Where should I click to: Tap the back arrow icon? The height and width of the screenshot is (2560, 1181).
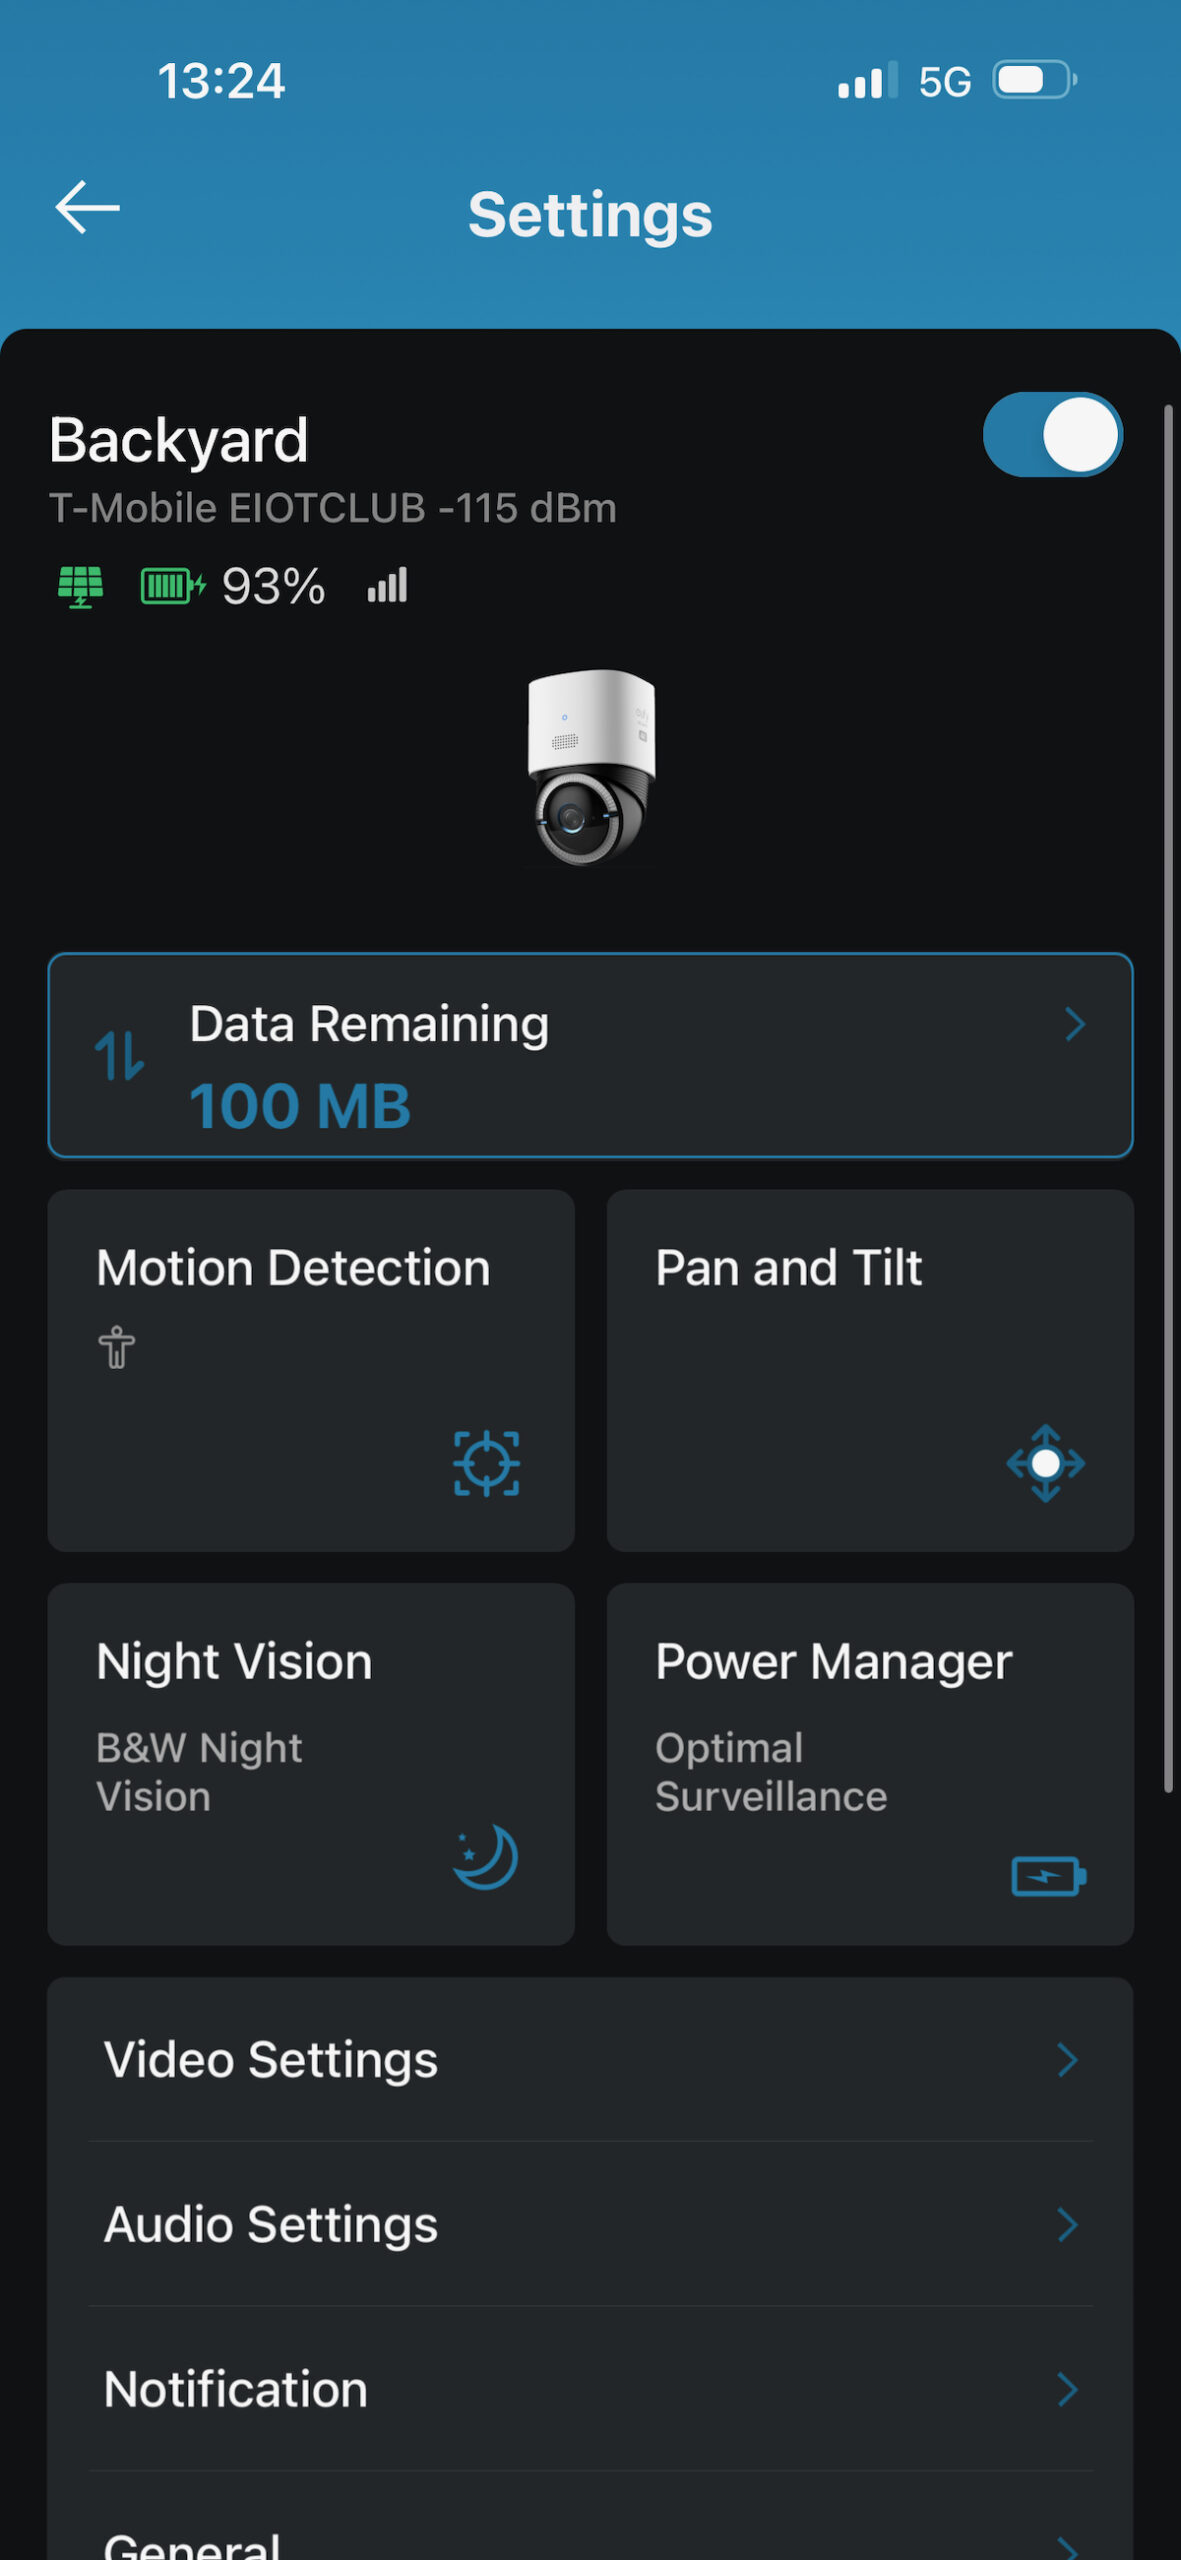(88, 208)
